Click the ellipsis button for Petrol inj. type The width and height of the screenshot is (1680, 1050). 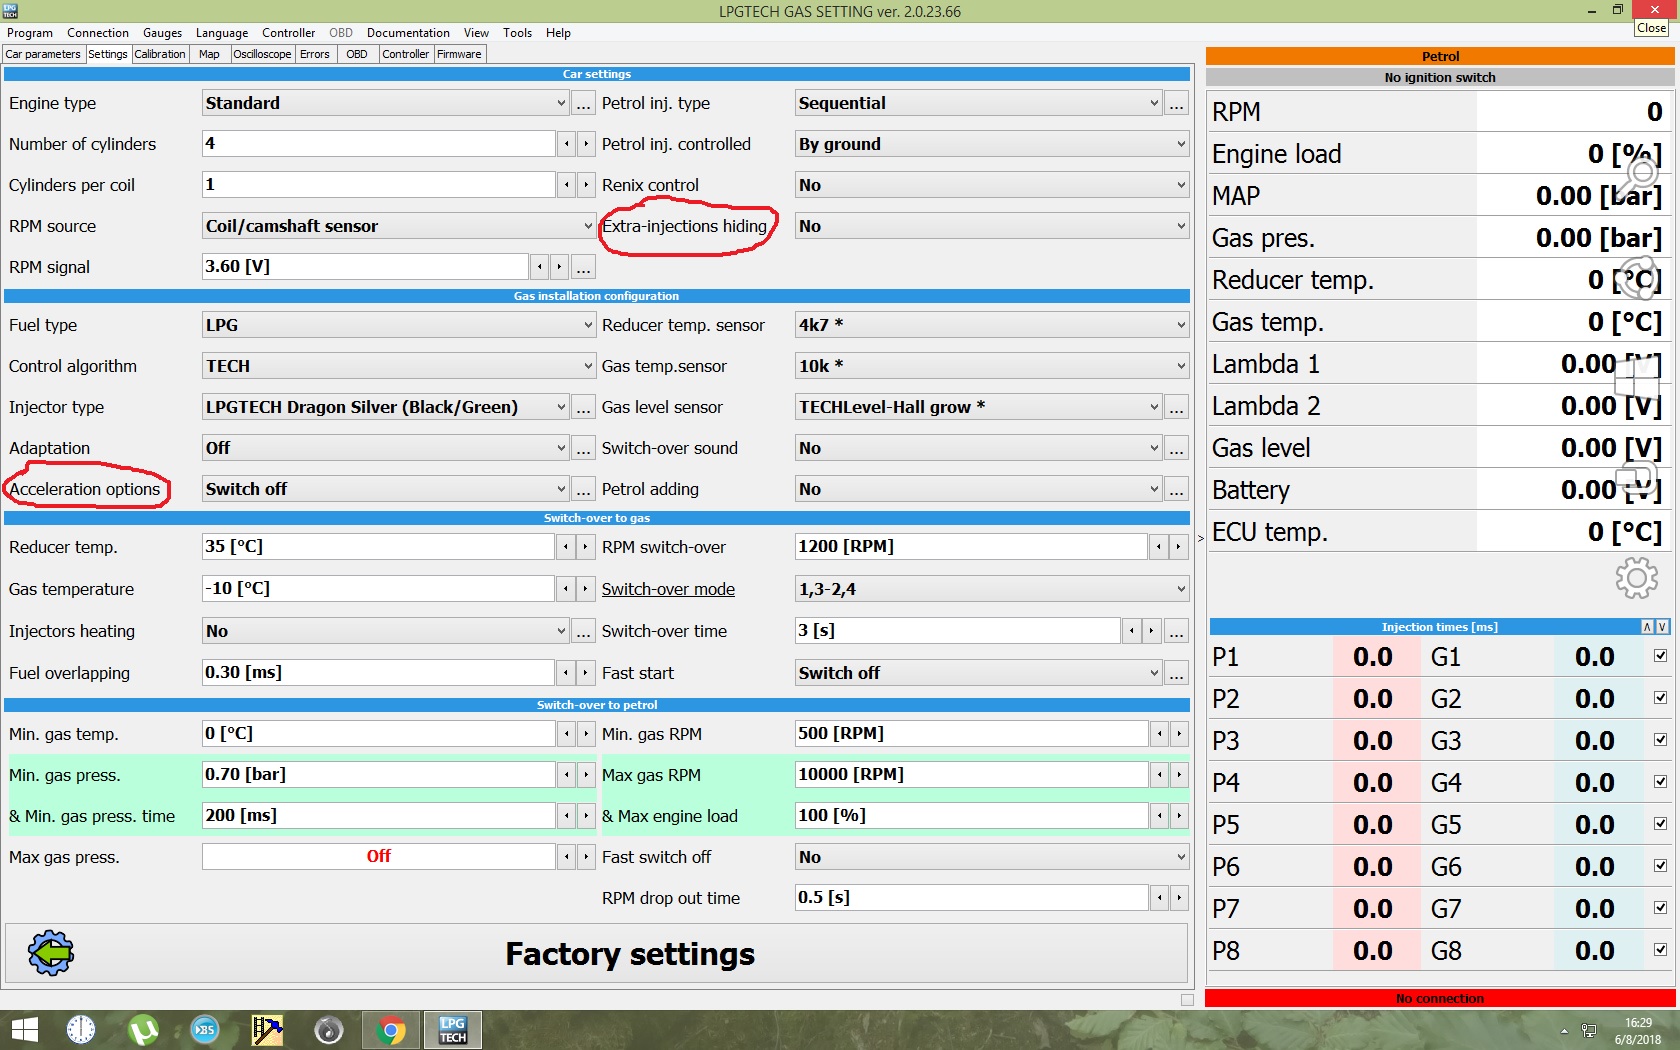coord(1177,103)
